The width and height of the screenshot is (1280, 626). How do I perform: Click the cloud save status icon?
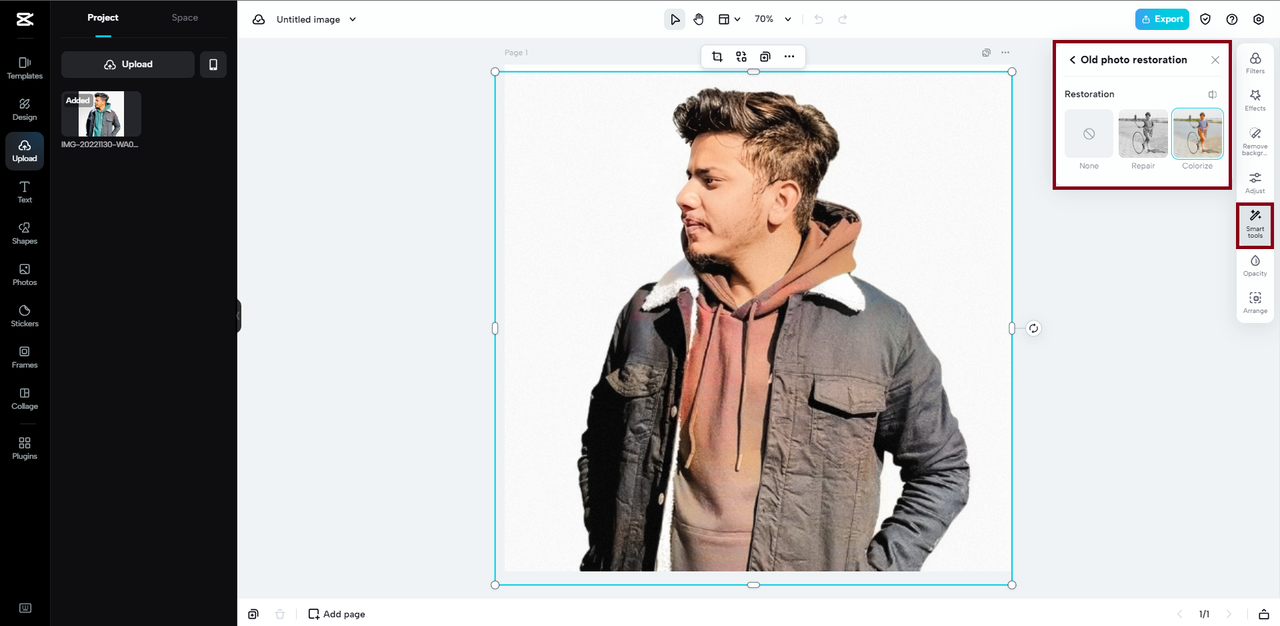click(259, 19)
